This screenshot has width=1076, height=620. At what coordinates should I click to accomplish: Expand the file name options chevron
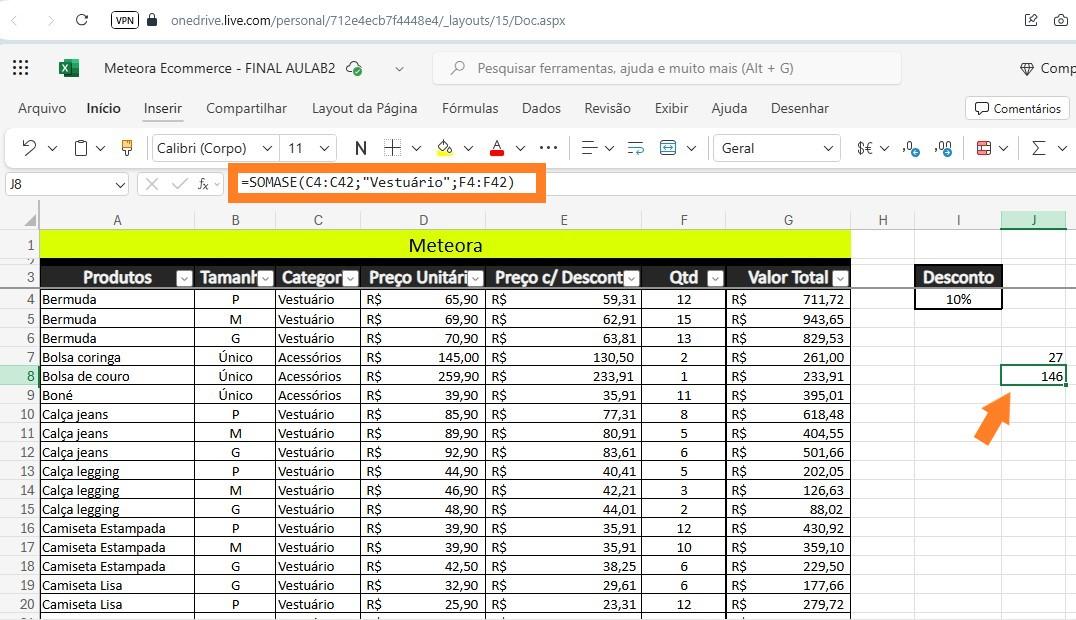click(x=399, y=69)
